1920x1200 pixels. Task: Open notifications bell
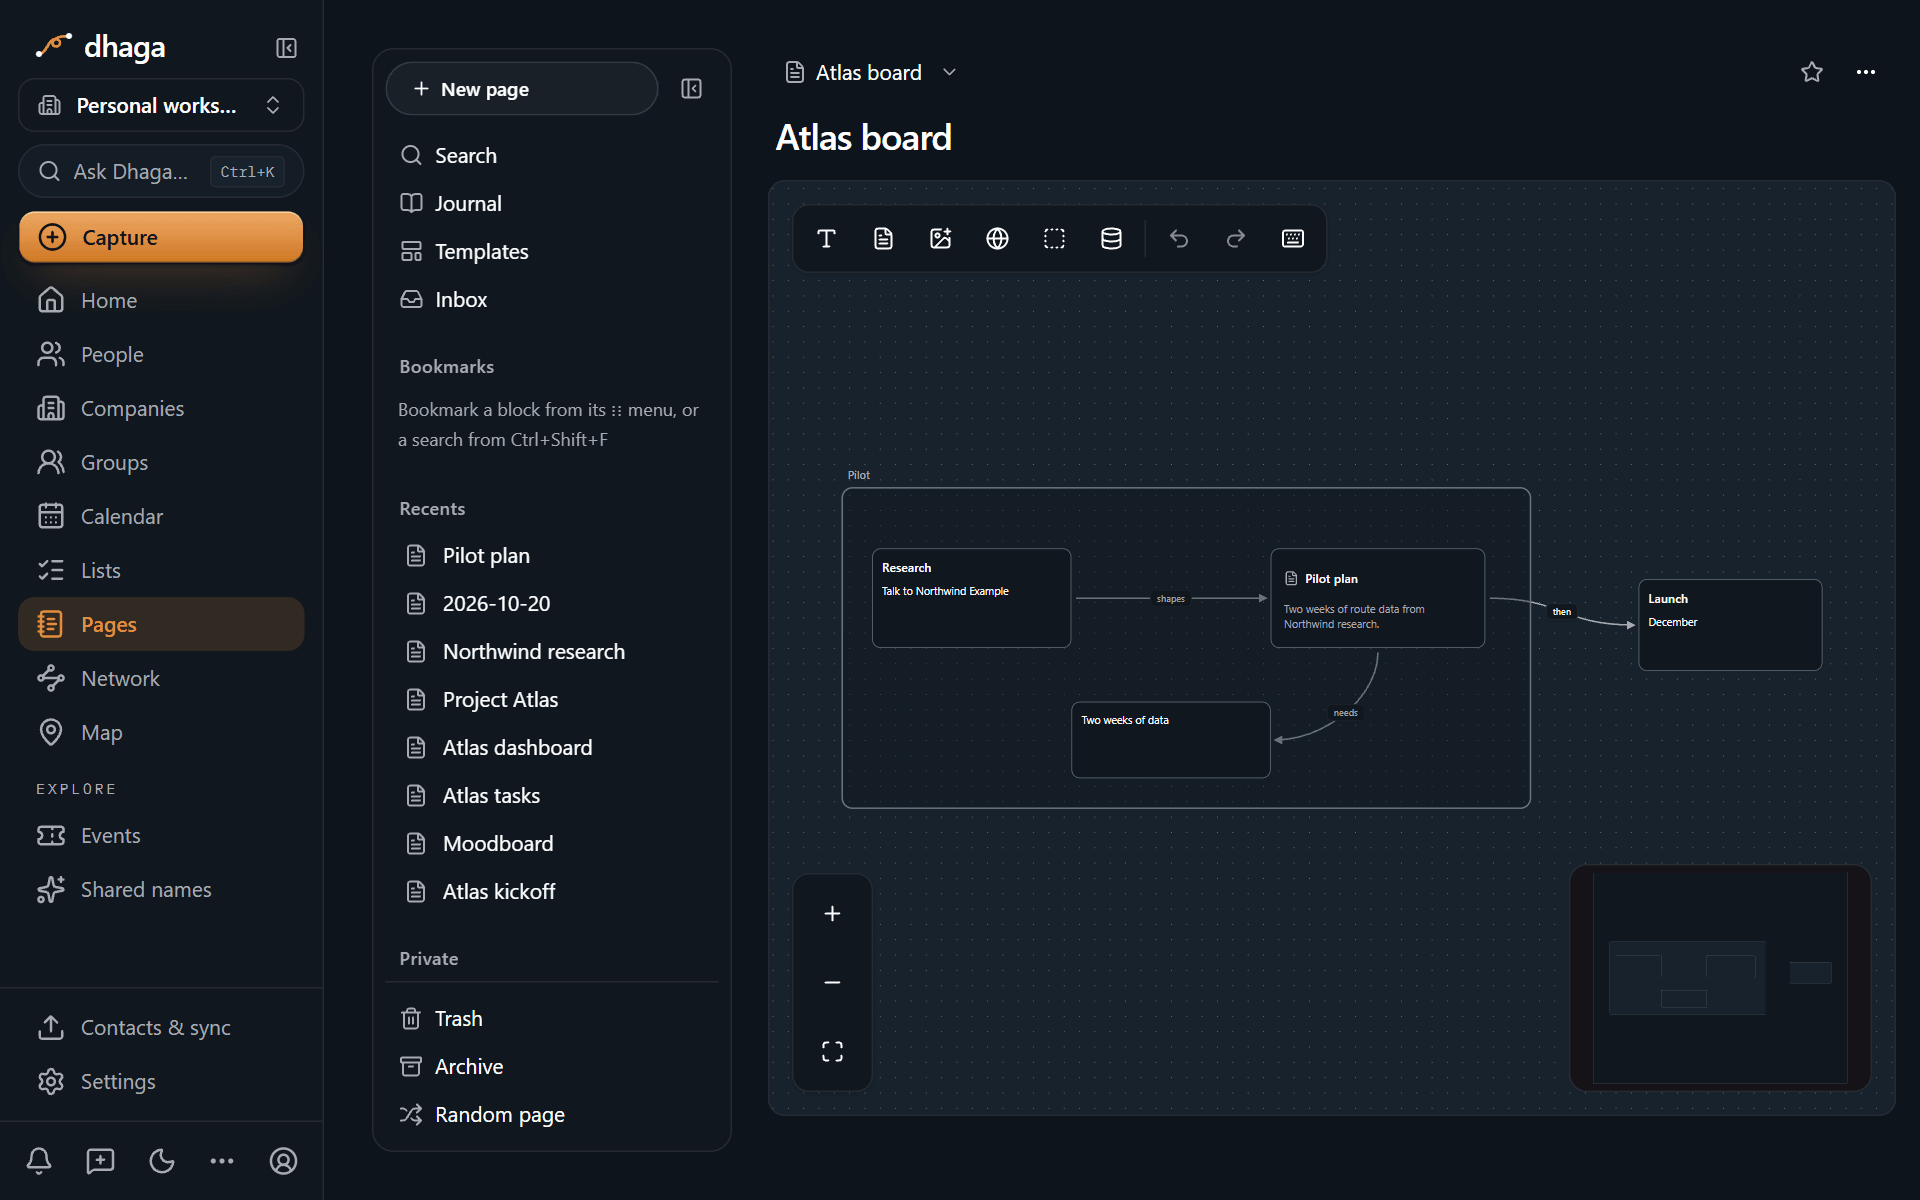pos(39,1161)
